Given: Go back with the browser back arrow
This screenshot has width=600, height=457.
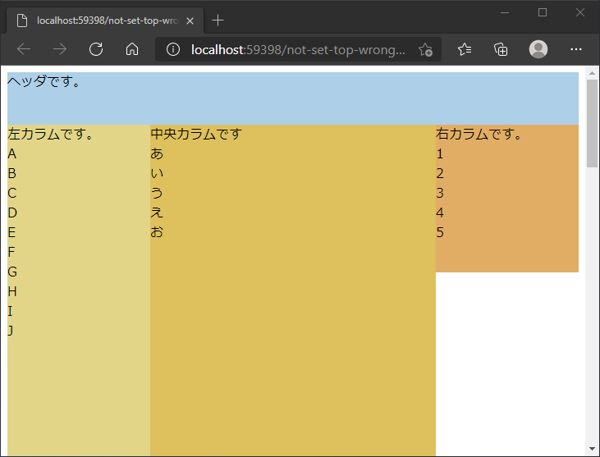Looking at the screenshot, I should (x=24, y=49).
